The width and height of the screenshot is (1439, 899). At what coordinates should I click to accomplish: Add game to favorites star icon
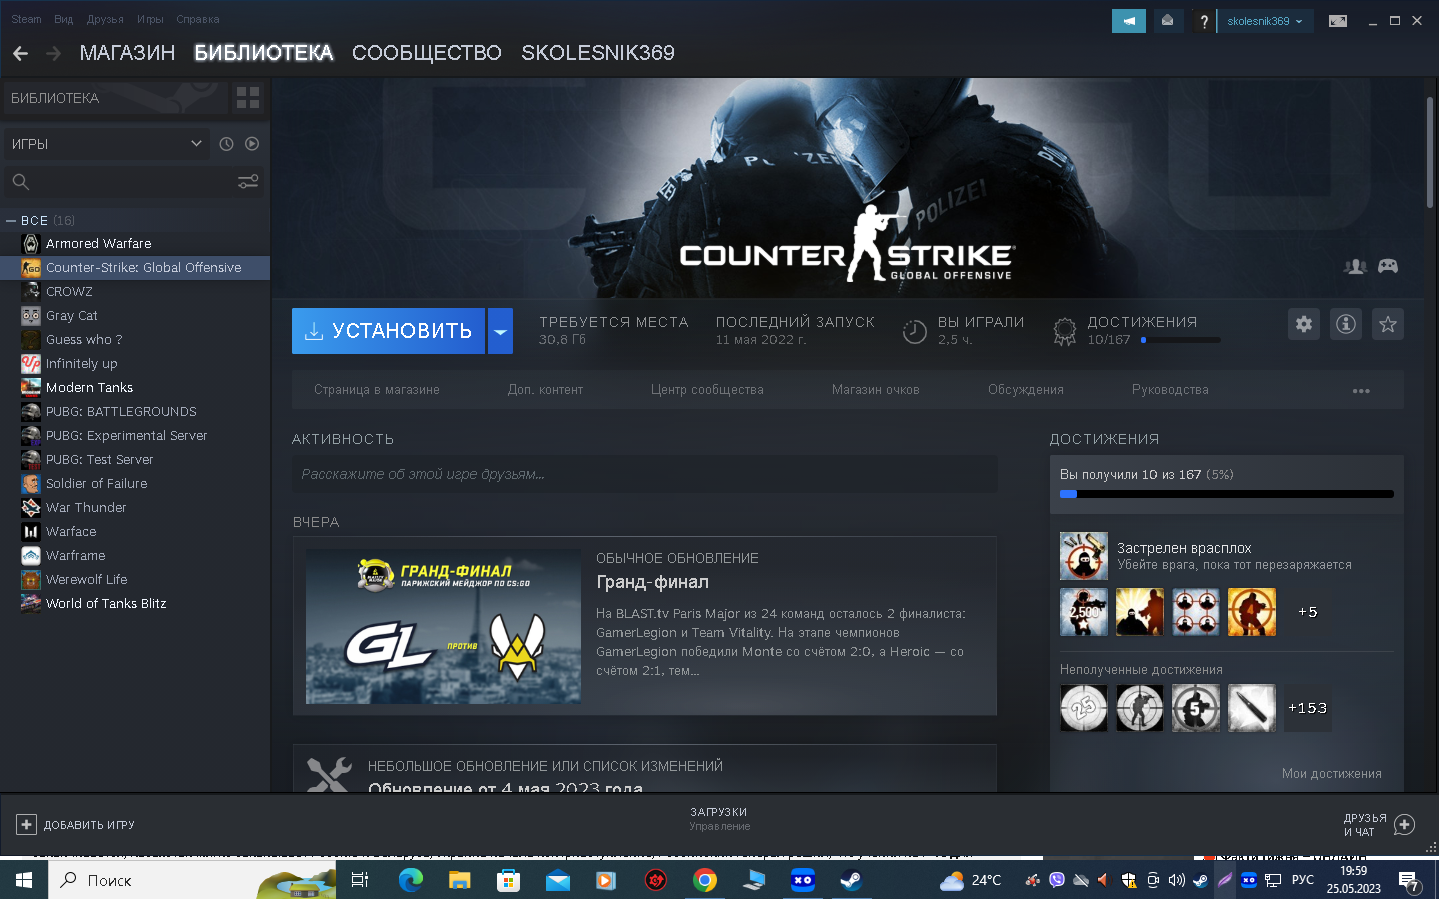[x=1388, y=324]
